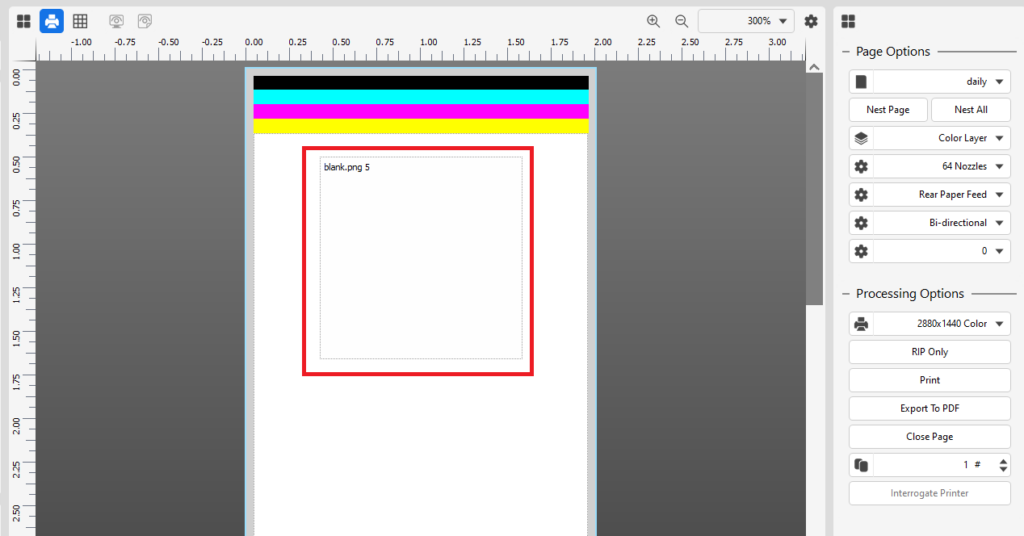1024x536 pixels.
Task: Click the yellow color bar on page
Action: [x=421, y=126]
